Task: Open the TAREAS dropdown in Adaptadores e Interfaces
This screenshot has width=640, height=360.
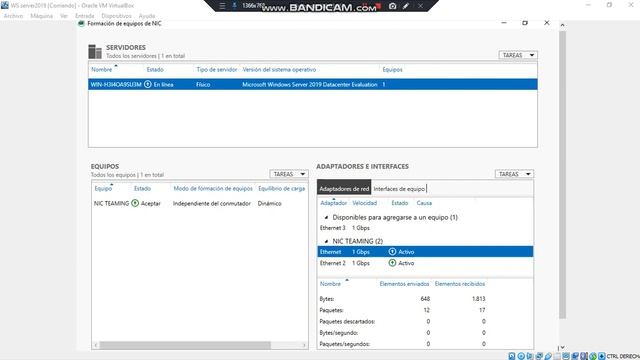Action: [x=514, y=174]
